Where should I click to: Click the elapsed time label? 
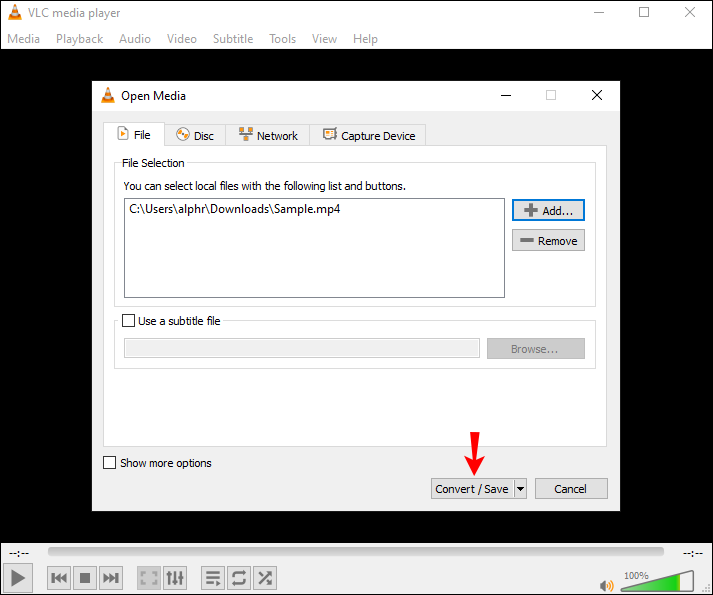[19, 554]
